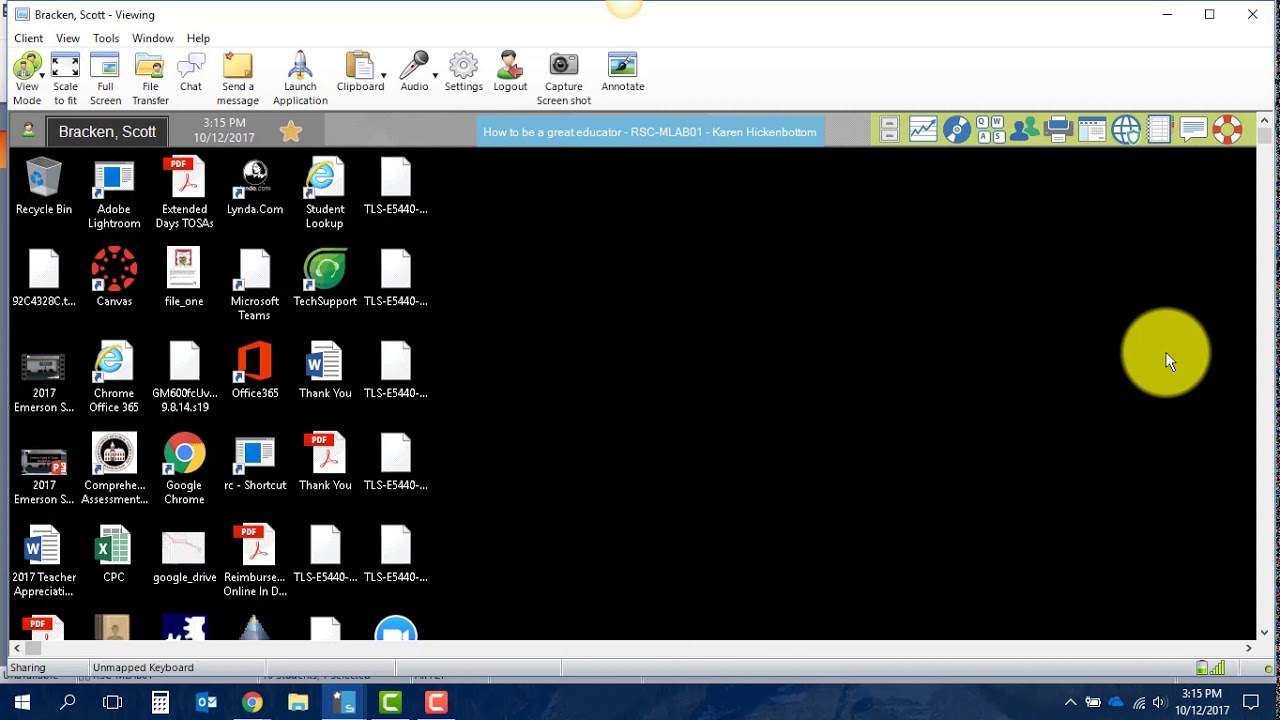Open the Tools menu
Image resolution: width=1280 pixels, height=720 pixels.
pos(106,38)
